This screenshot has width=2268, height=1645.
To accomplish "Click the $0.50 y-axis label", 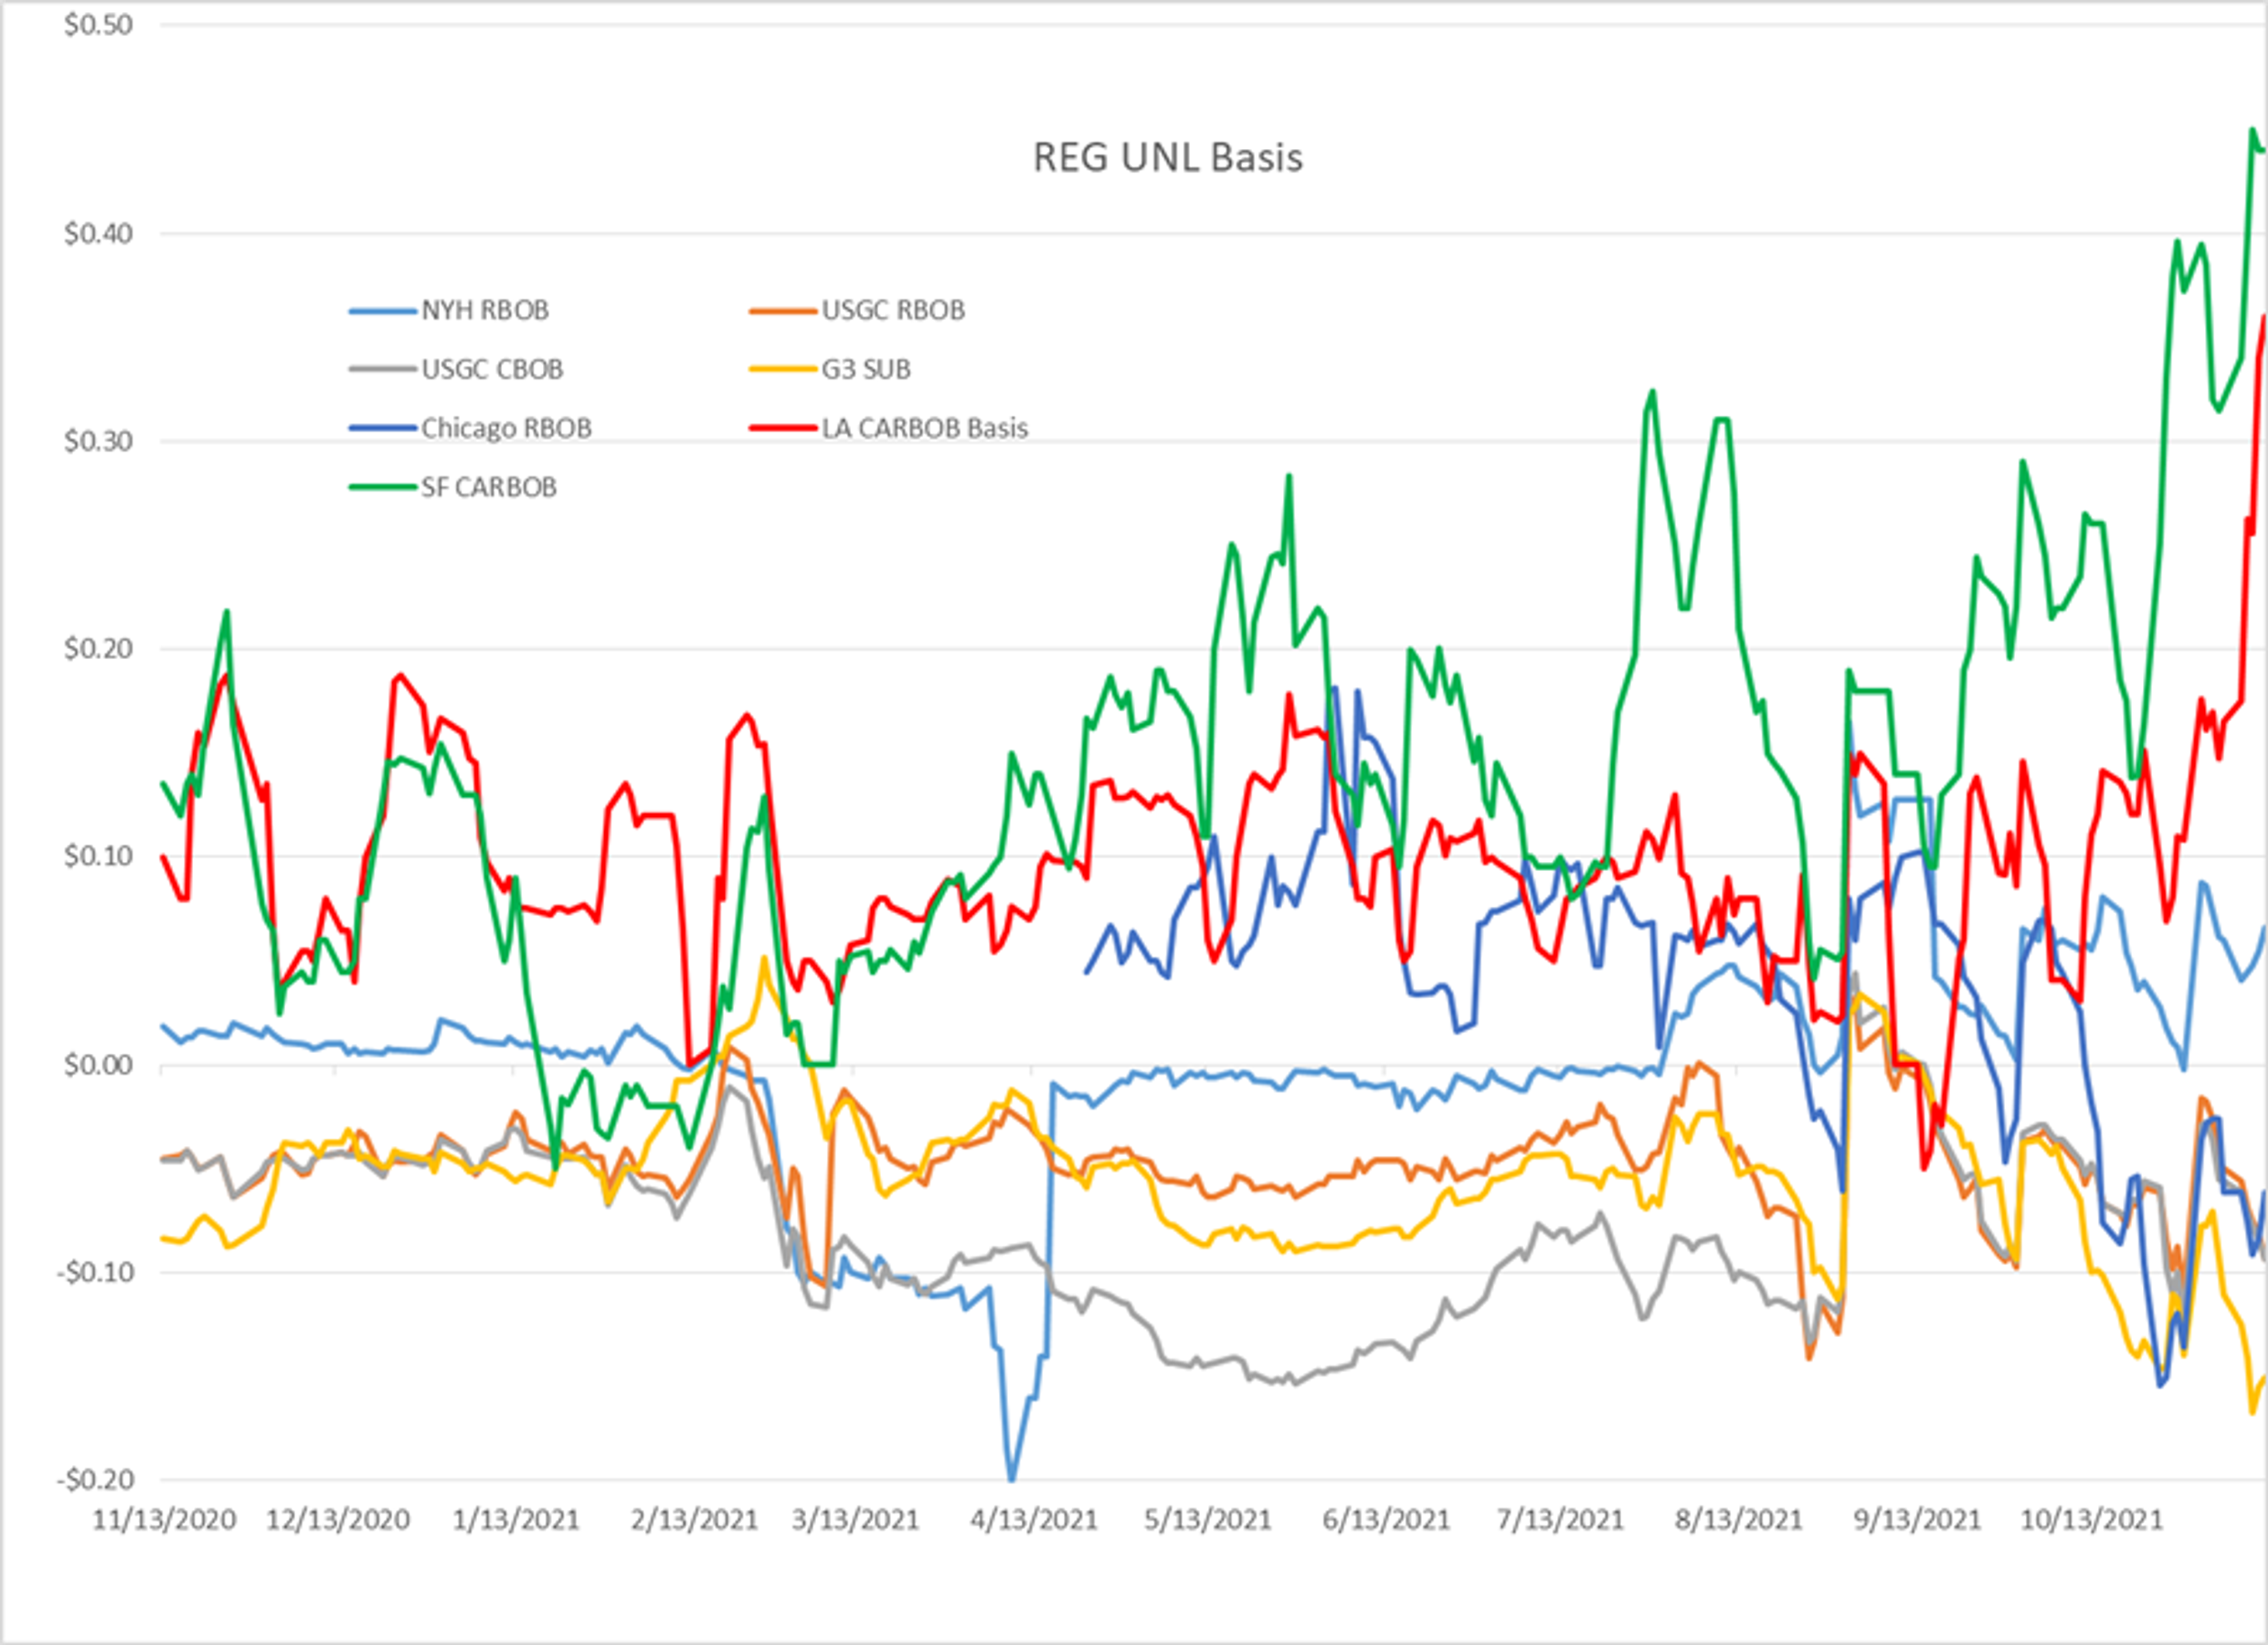I will [98, 25].
